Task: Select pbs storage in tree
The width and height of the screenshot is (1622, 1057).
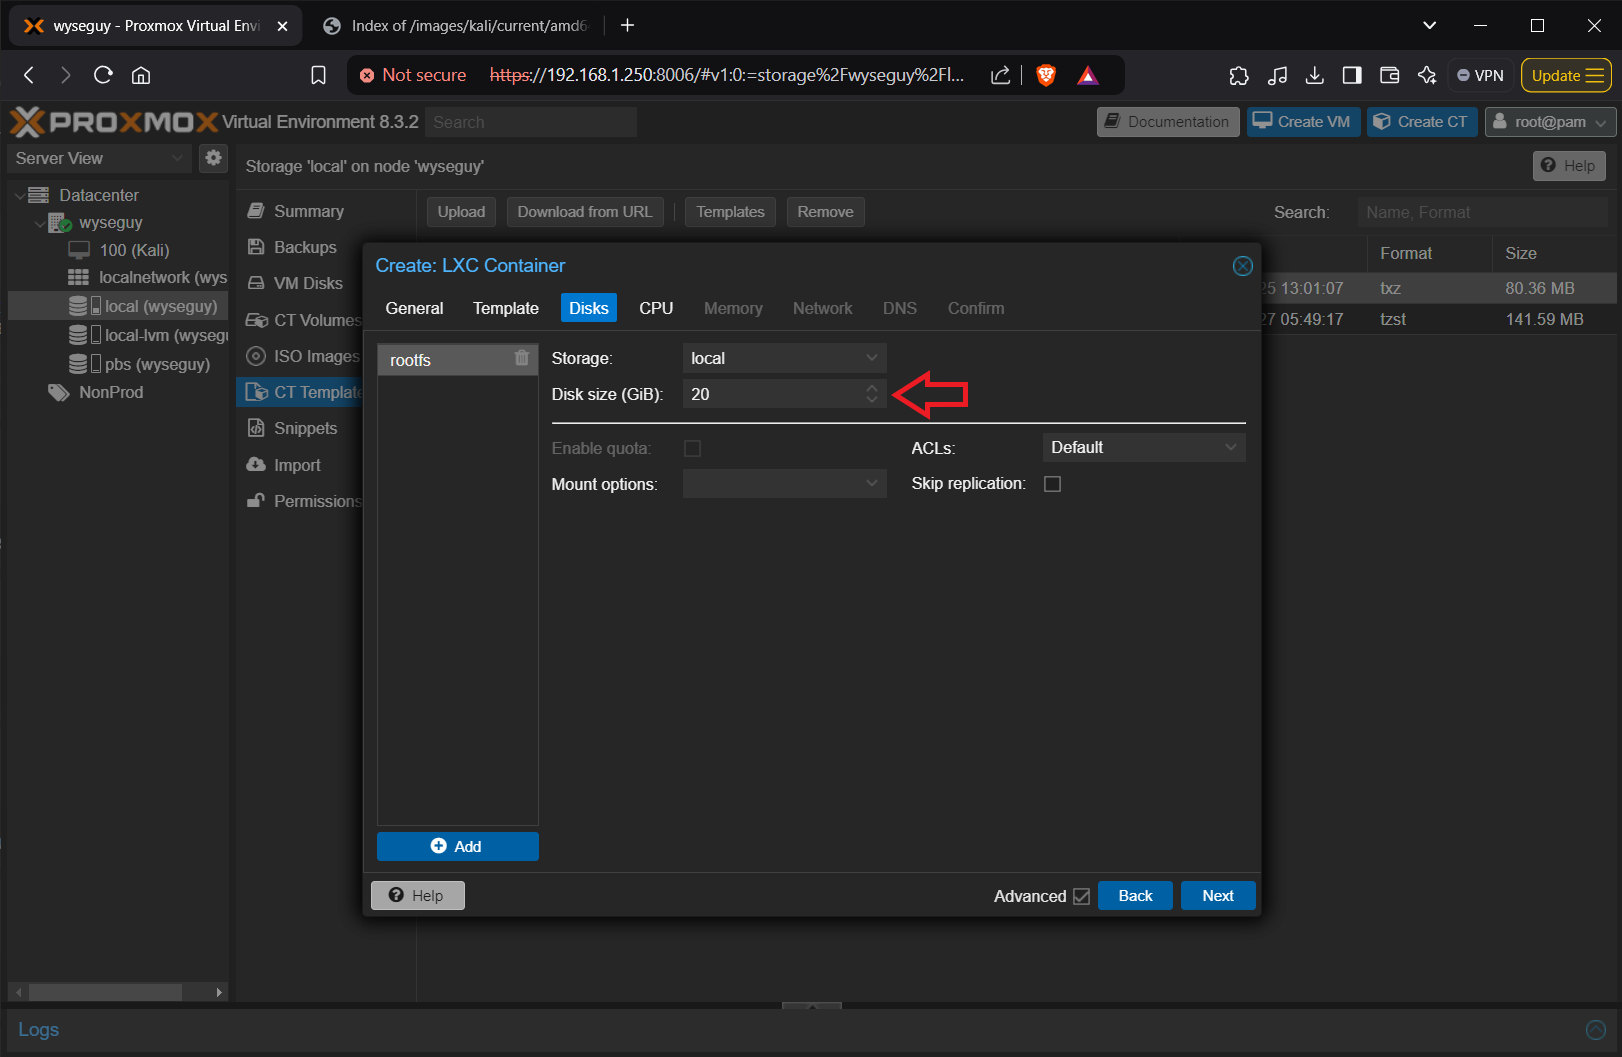Action: point(140,364)
